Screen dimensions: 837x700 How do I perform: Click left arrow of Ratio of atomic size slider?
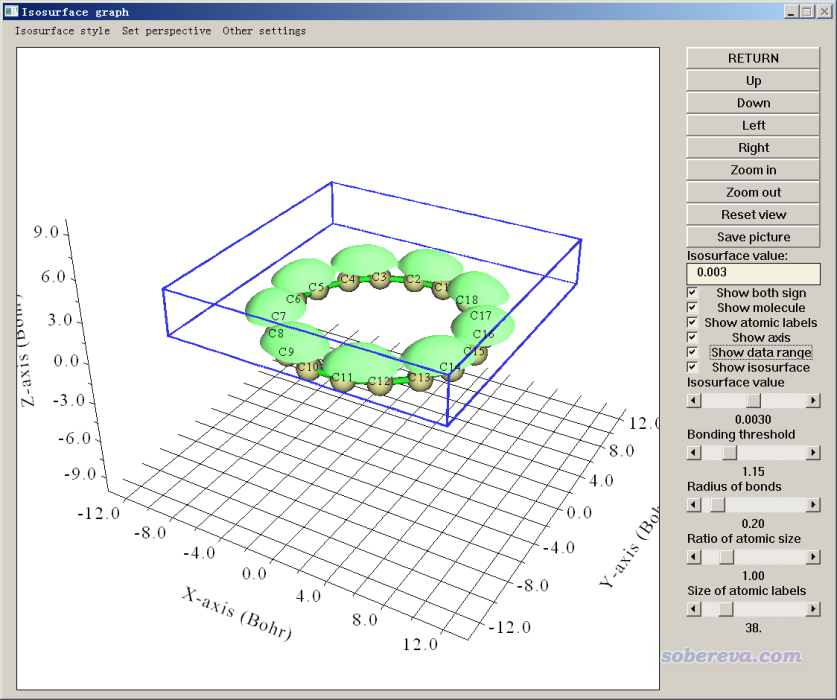(694, 557)
